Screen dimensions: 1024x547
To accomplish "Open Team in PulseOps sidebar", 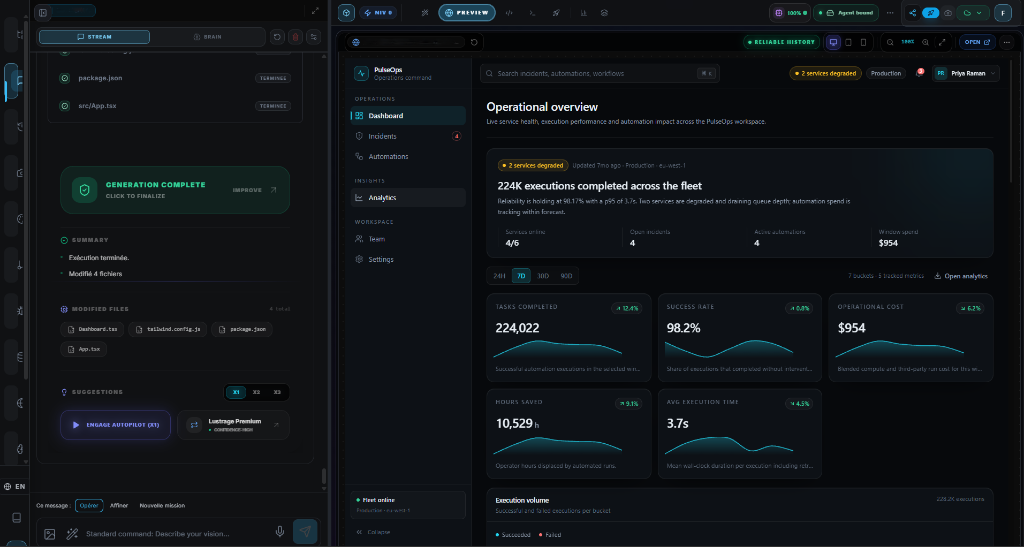I will coord(408,239).
